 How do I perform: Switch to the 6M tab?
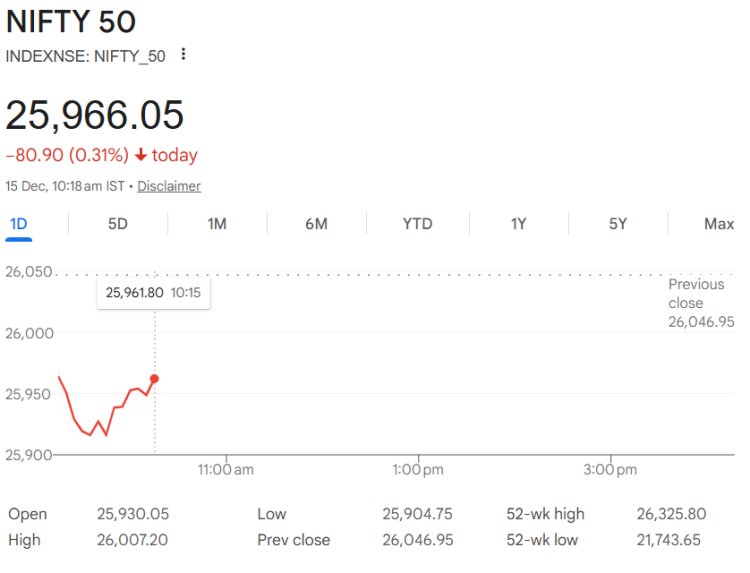[316, 224]
